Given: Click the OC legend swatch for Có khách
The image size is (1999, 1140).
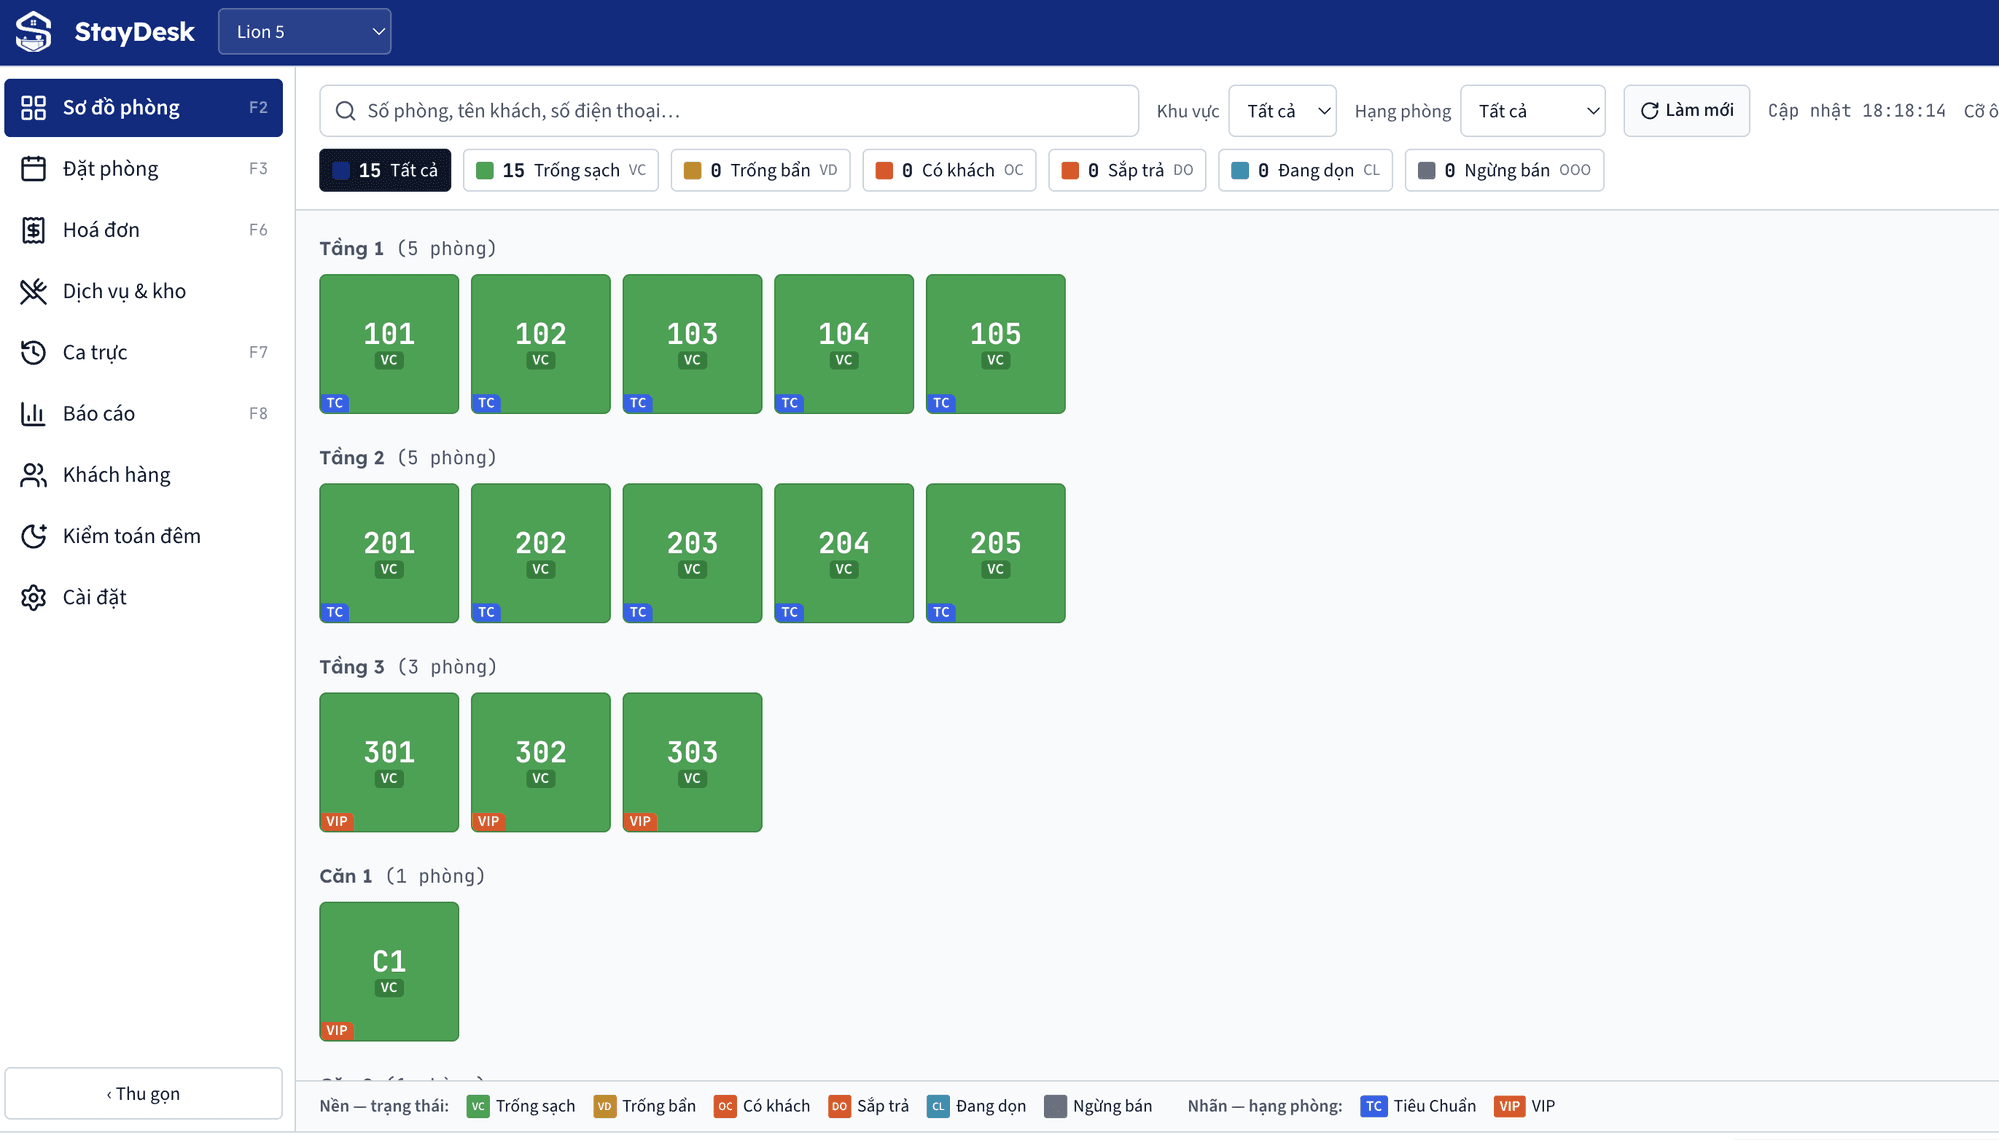Looking at the screenshot, I should pos(725,1106).
